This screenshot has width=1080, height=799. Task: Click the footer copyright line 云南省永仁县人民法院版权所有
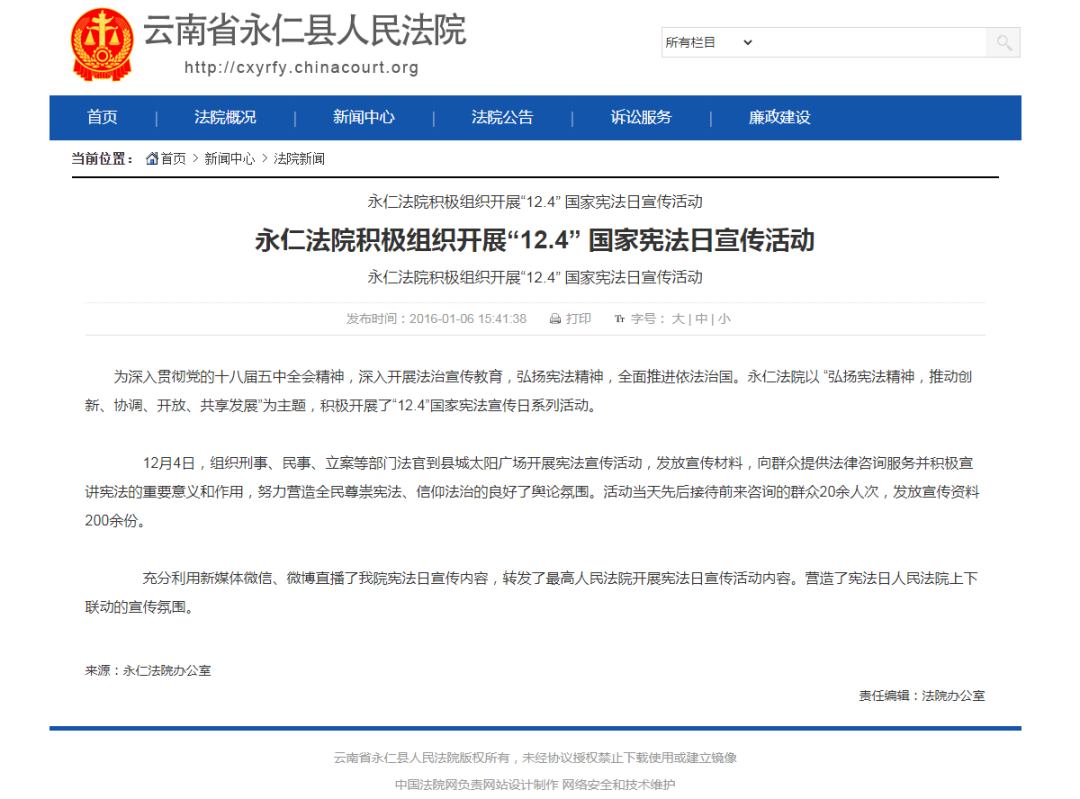click(535, 758)
